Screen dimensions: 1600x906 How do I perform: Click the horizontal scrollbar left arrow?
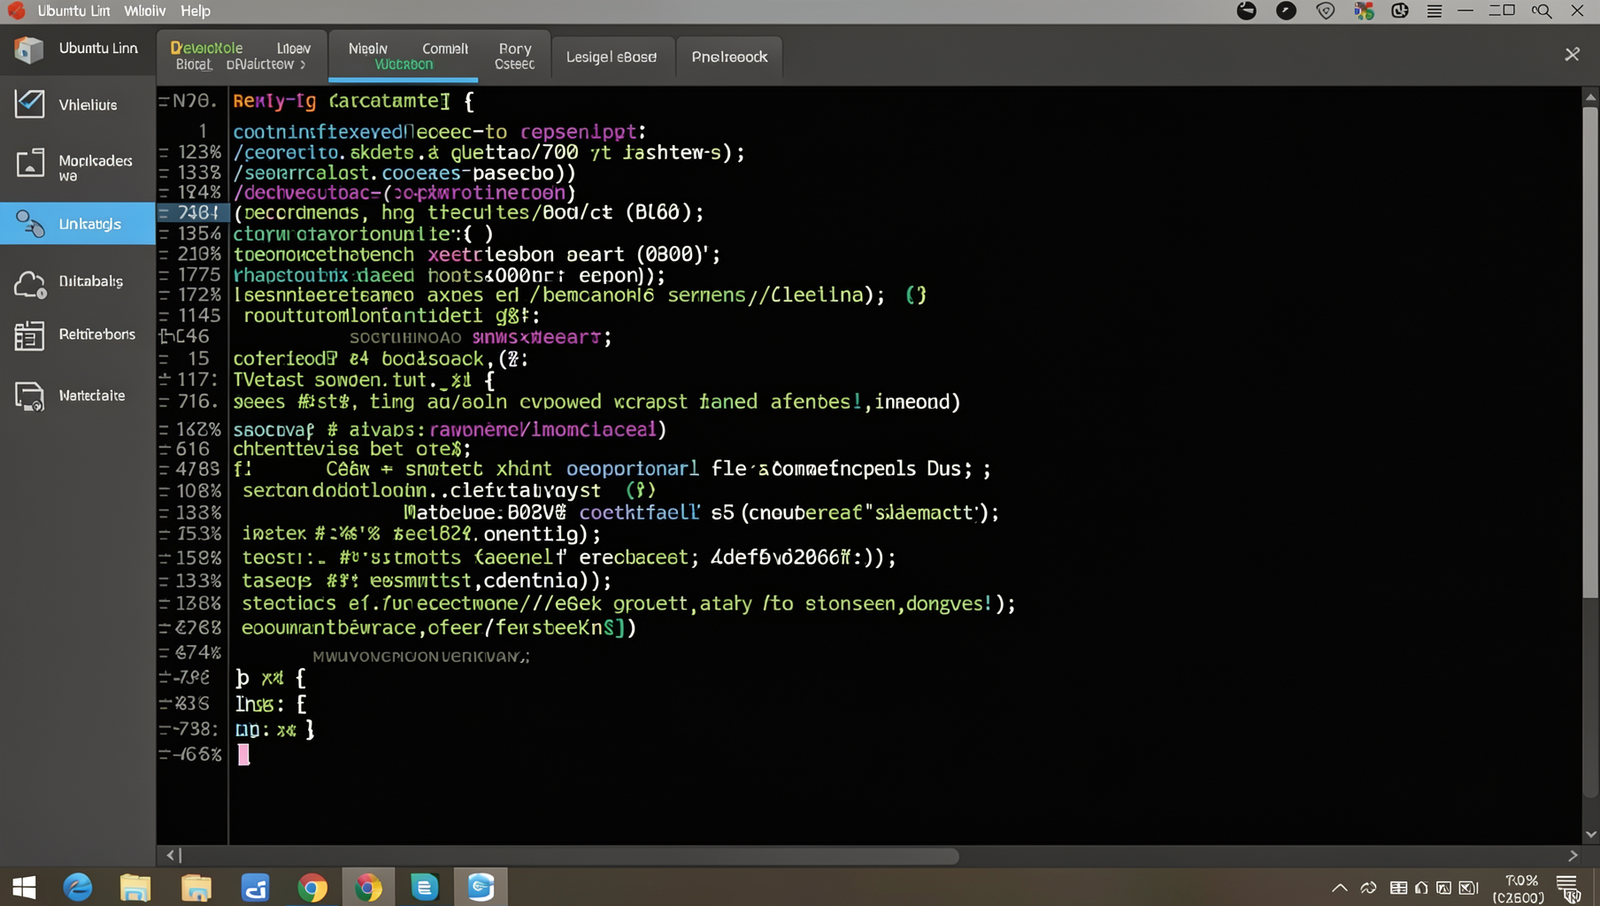pyautogui.click(x=171, y=856)
